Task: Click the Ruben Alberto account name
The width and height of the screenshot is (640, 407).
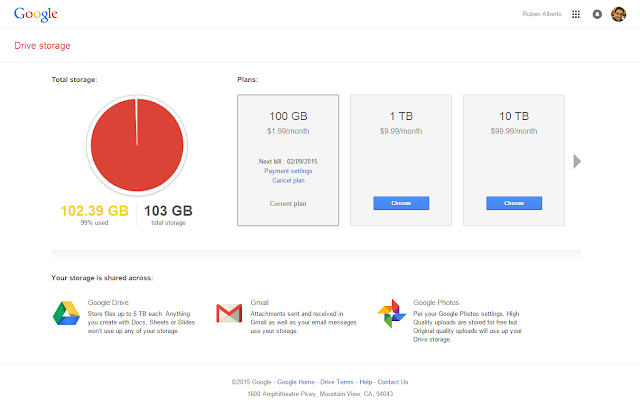Action: click(542, 14)
